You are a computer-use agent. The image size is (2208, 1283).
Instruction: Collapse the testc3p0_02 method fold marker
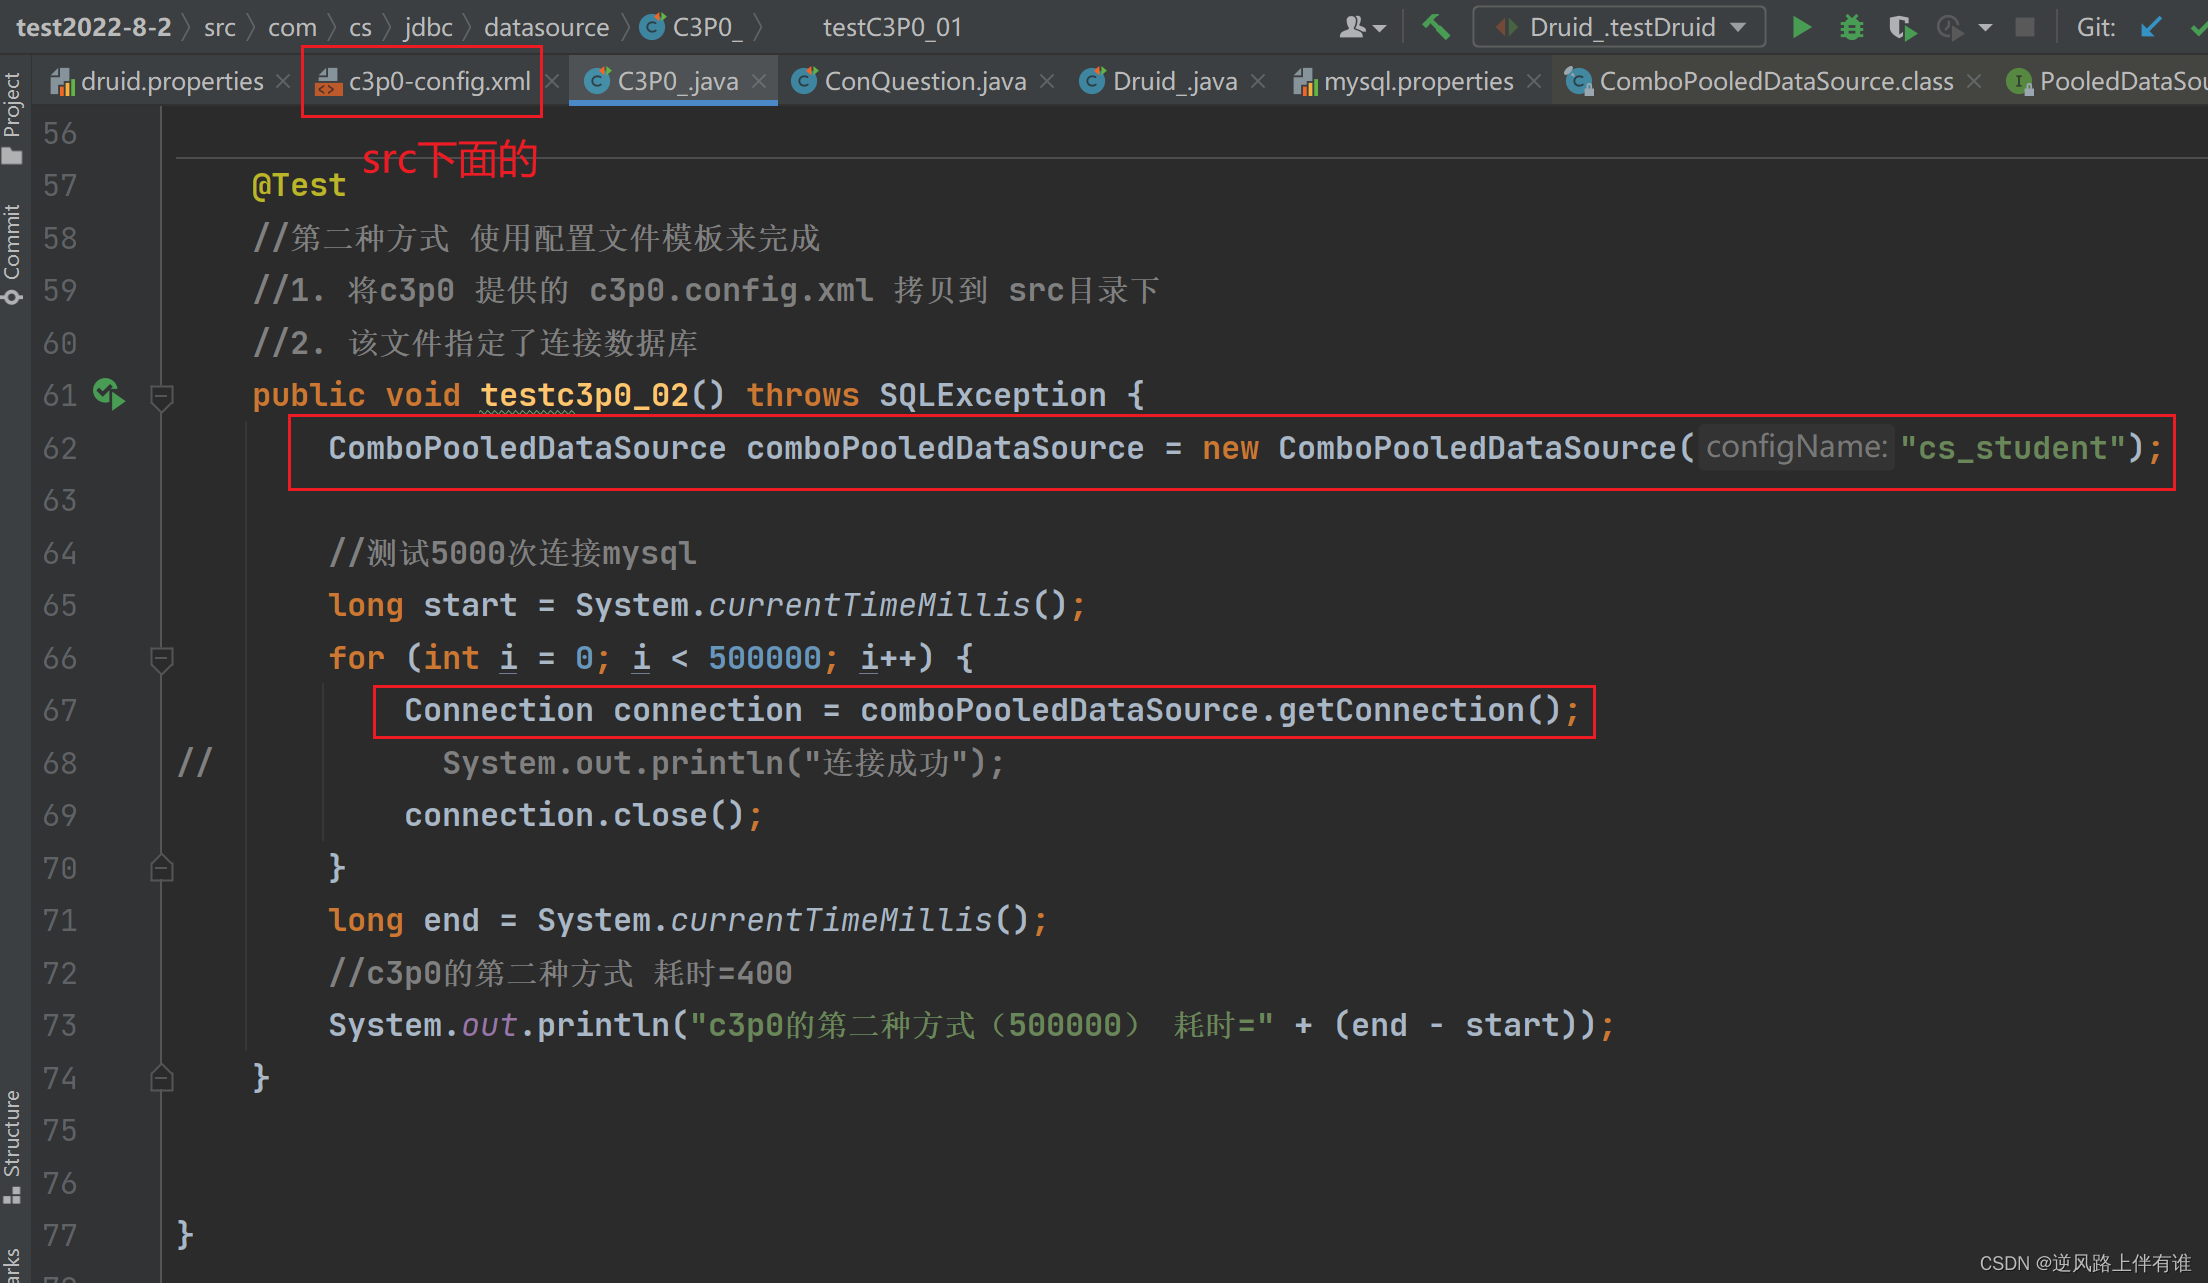point(161,396)
